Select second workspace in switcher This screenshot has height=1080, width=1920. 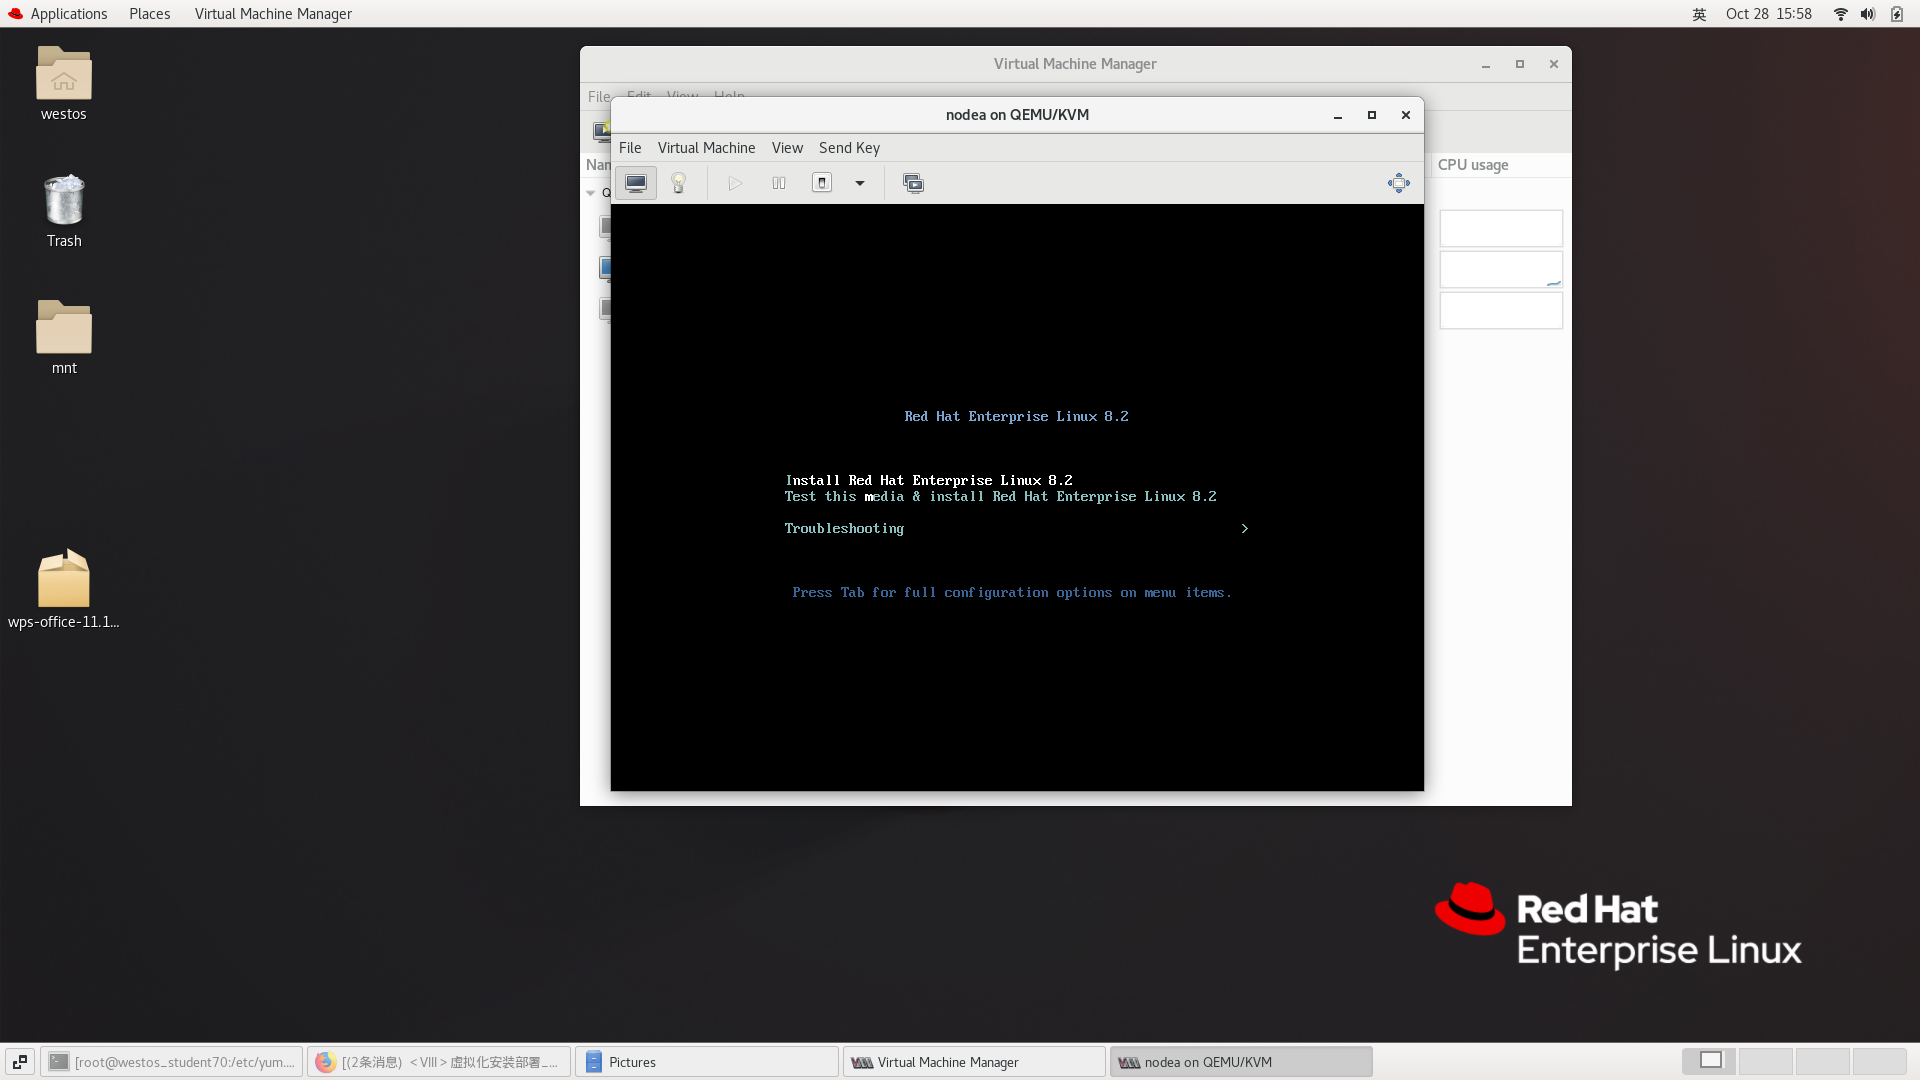point(1766,1061)
